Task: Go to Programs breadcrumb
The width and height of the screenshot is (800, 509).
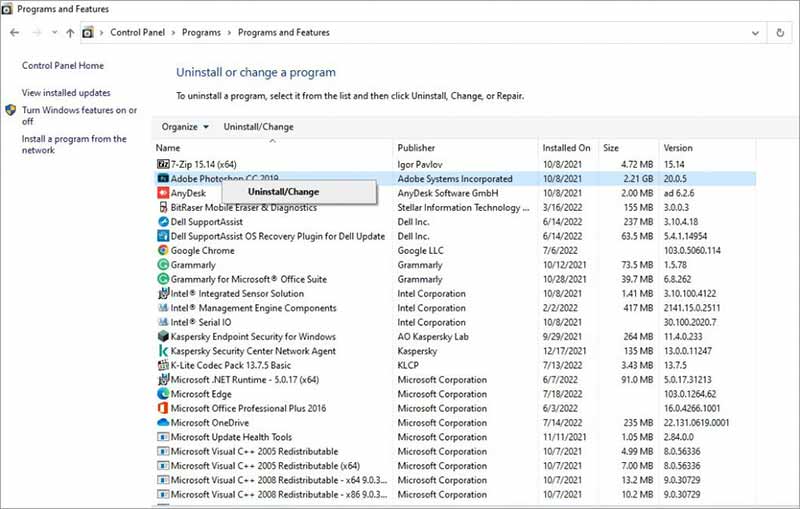Action: coord(201,33)
